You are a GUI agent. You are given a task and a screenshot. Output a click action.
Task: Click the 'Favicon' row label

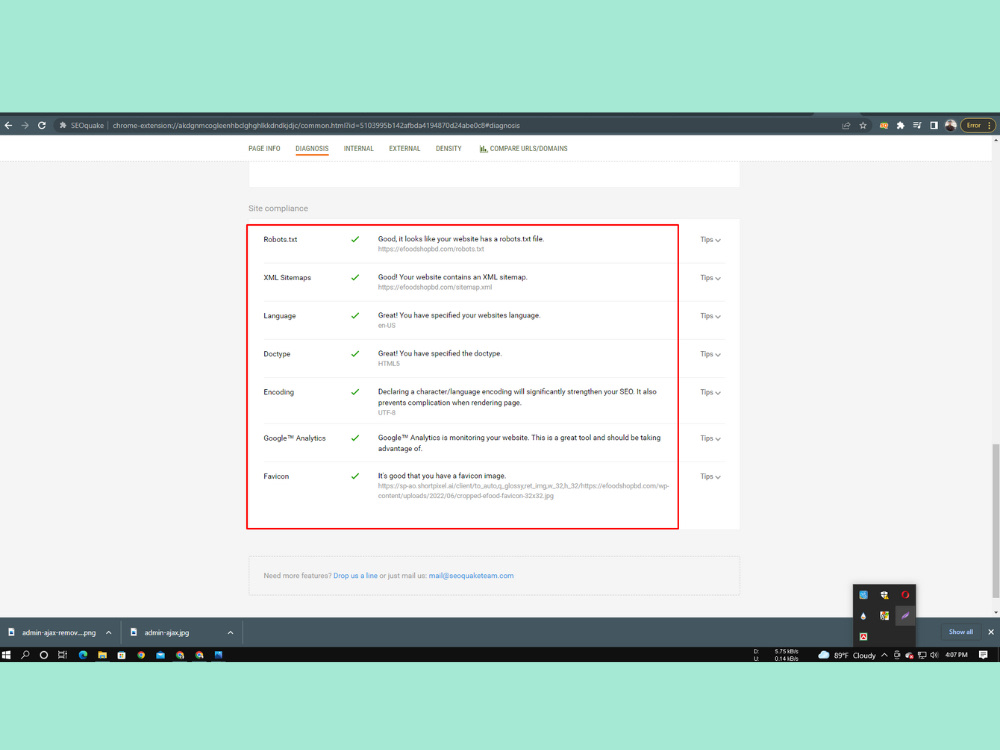276,477
